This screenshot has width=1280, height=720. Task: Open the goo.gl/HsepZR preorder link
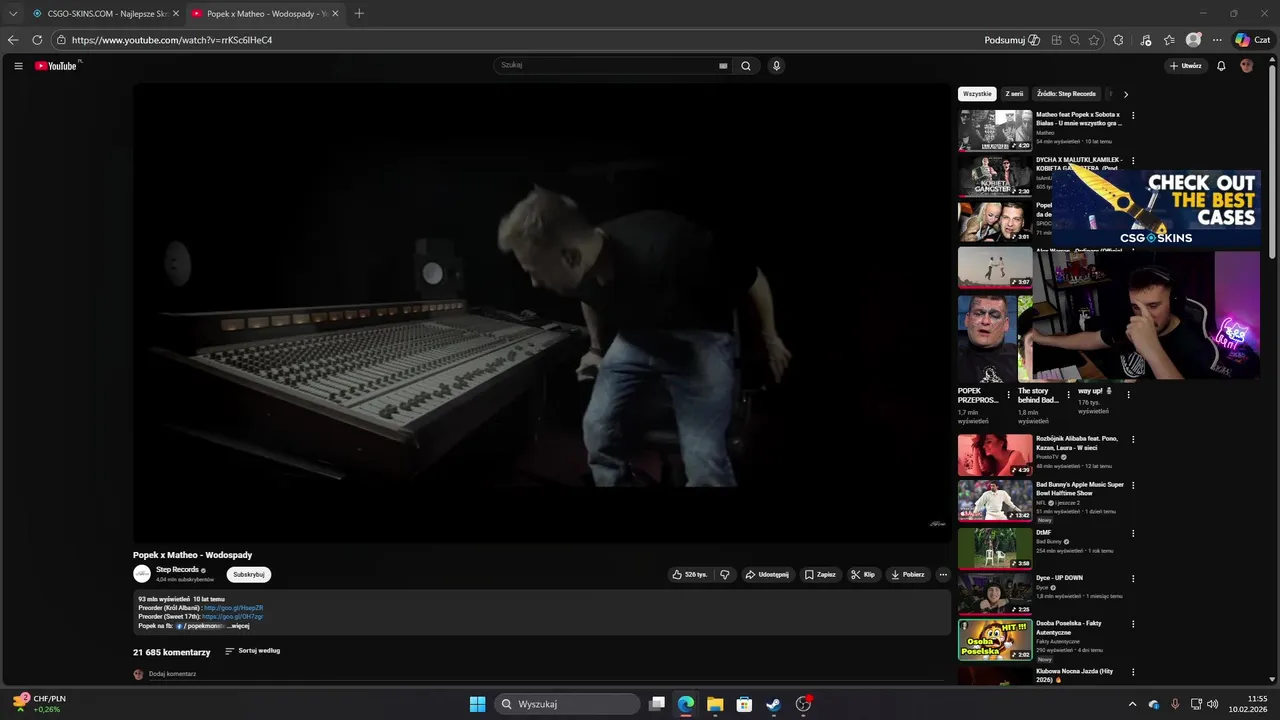[x=234, y=608]
